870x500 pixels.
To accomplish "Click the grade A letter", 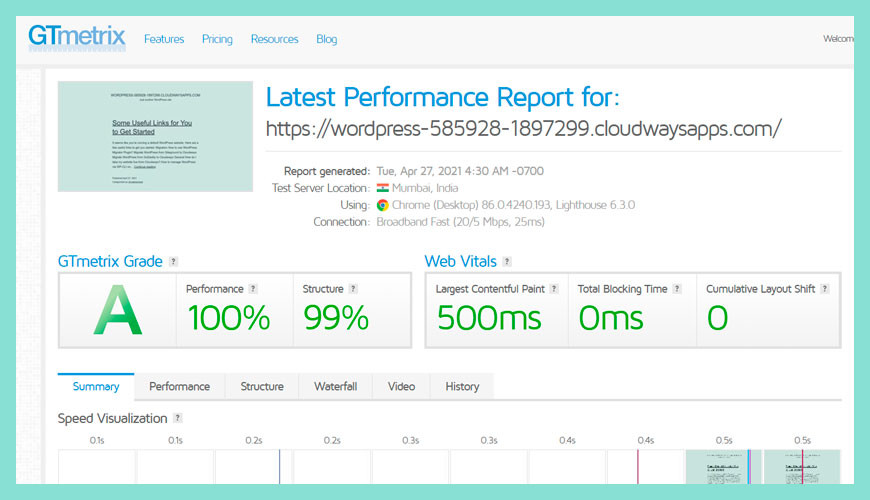I will (x=118, y=310).
